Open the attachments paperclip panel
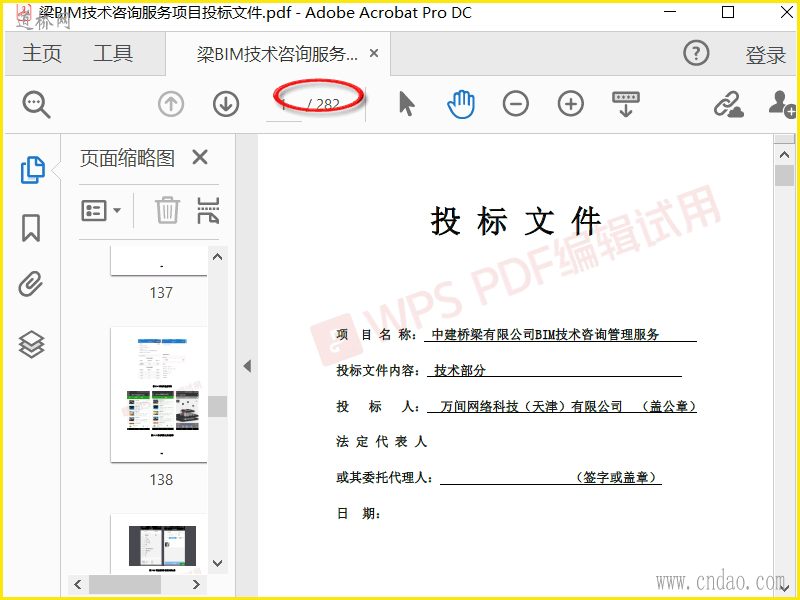Viewport: 800px width, 600px height. click(31, 284)
